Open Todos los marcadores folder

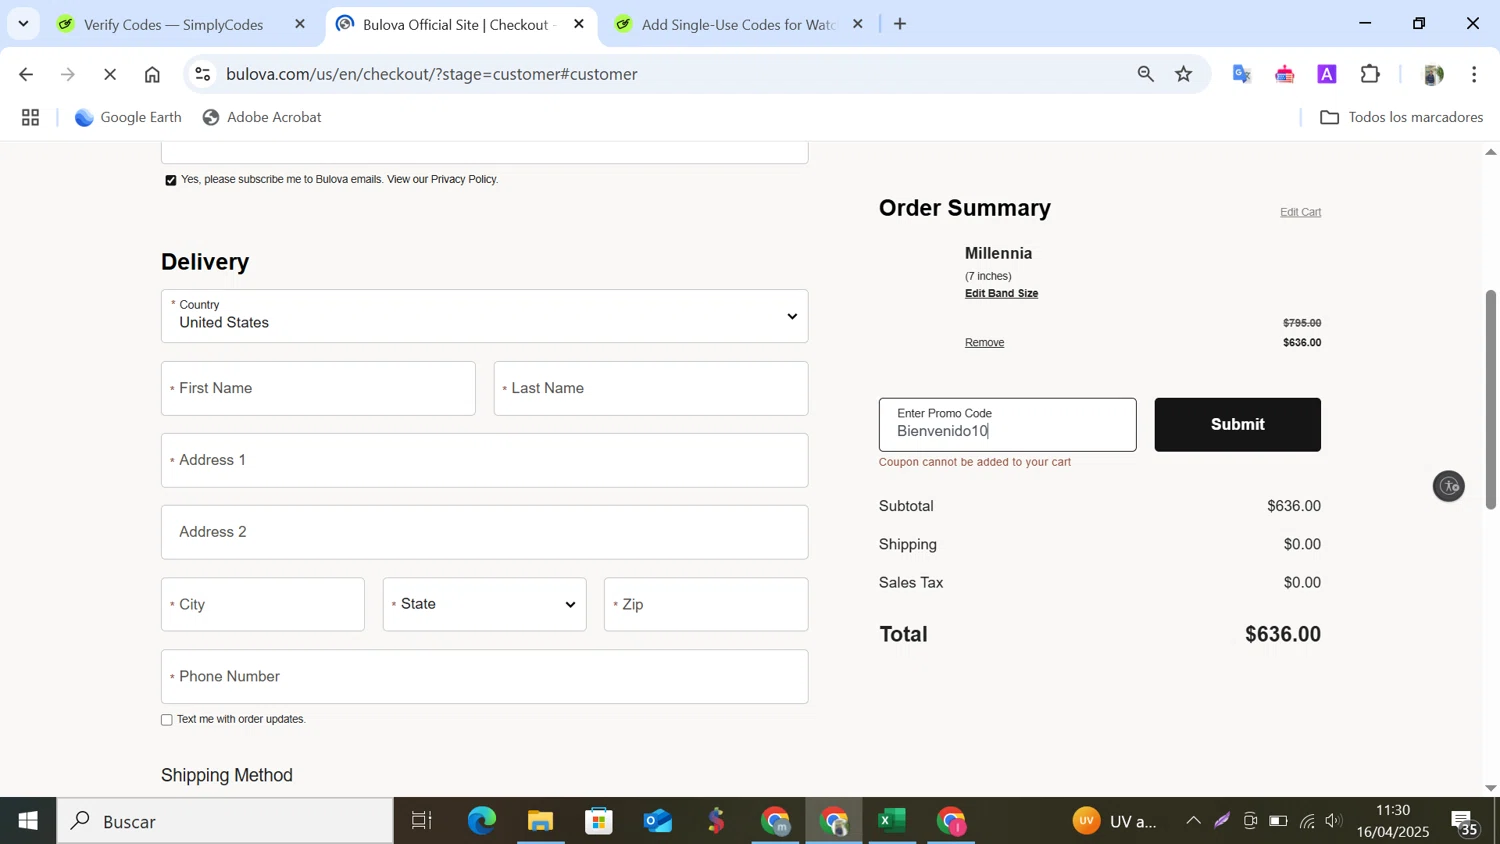click(x=1401, y=117)
